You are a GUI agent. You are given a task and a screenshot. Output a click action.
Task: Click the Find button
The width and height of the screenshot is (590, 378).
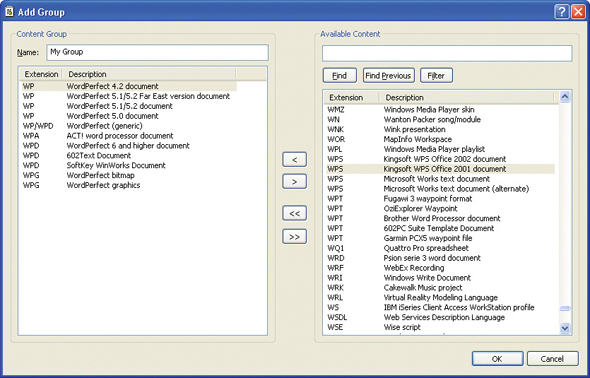tap(339, 76)
